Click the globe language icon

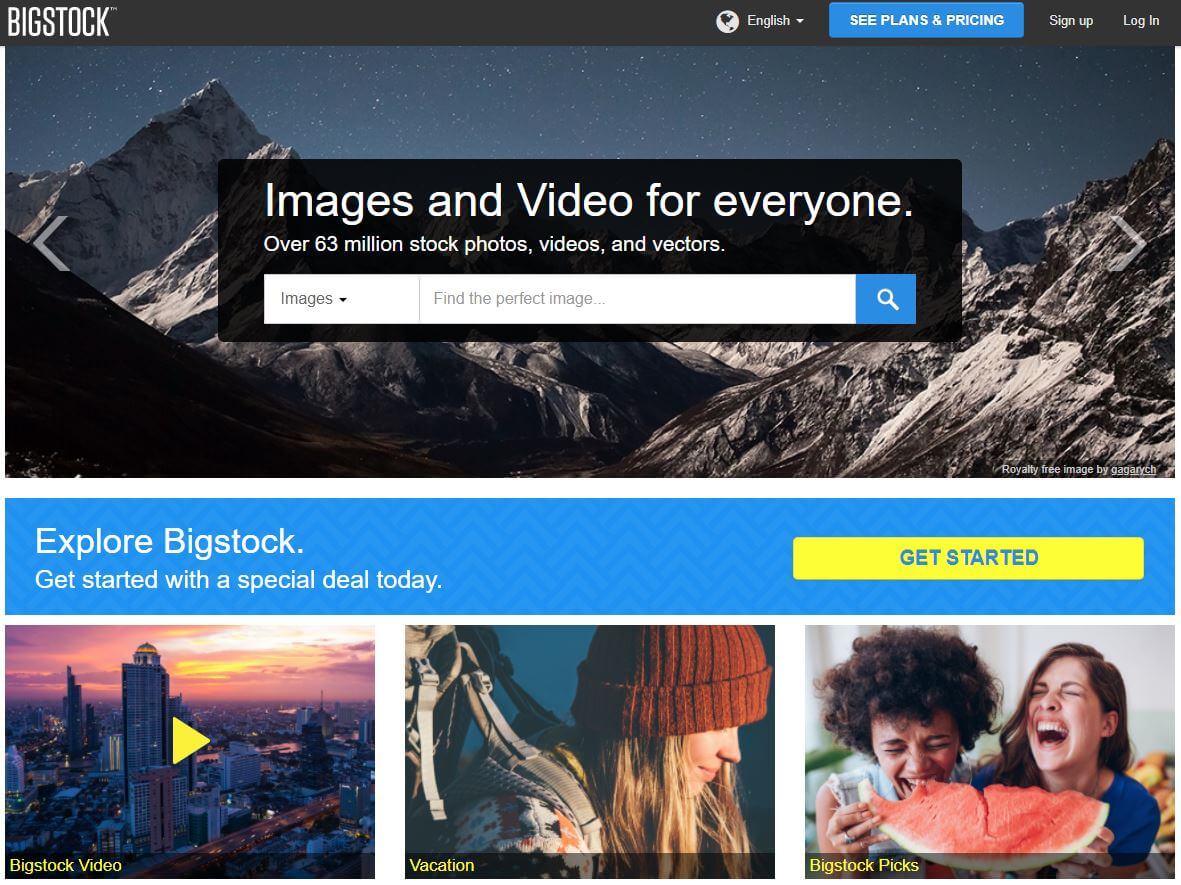tap(727, 21)
